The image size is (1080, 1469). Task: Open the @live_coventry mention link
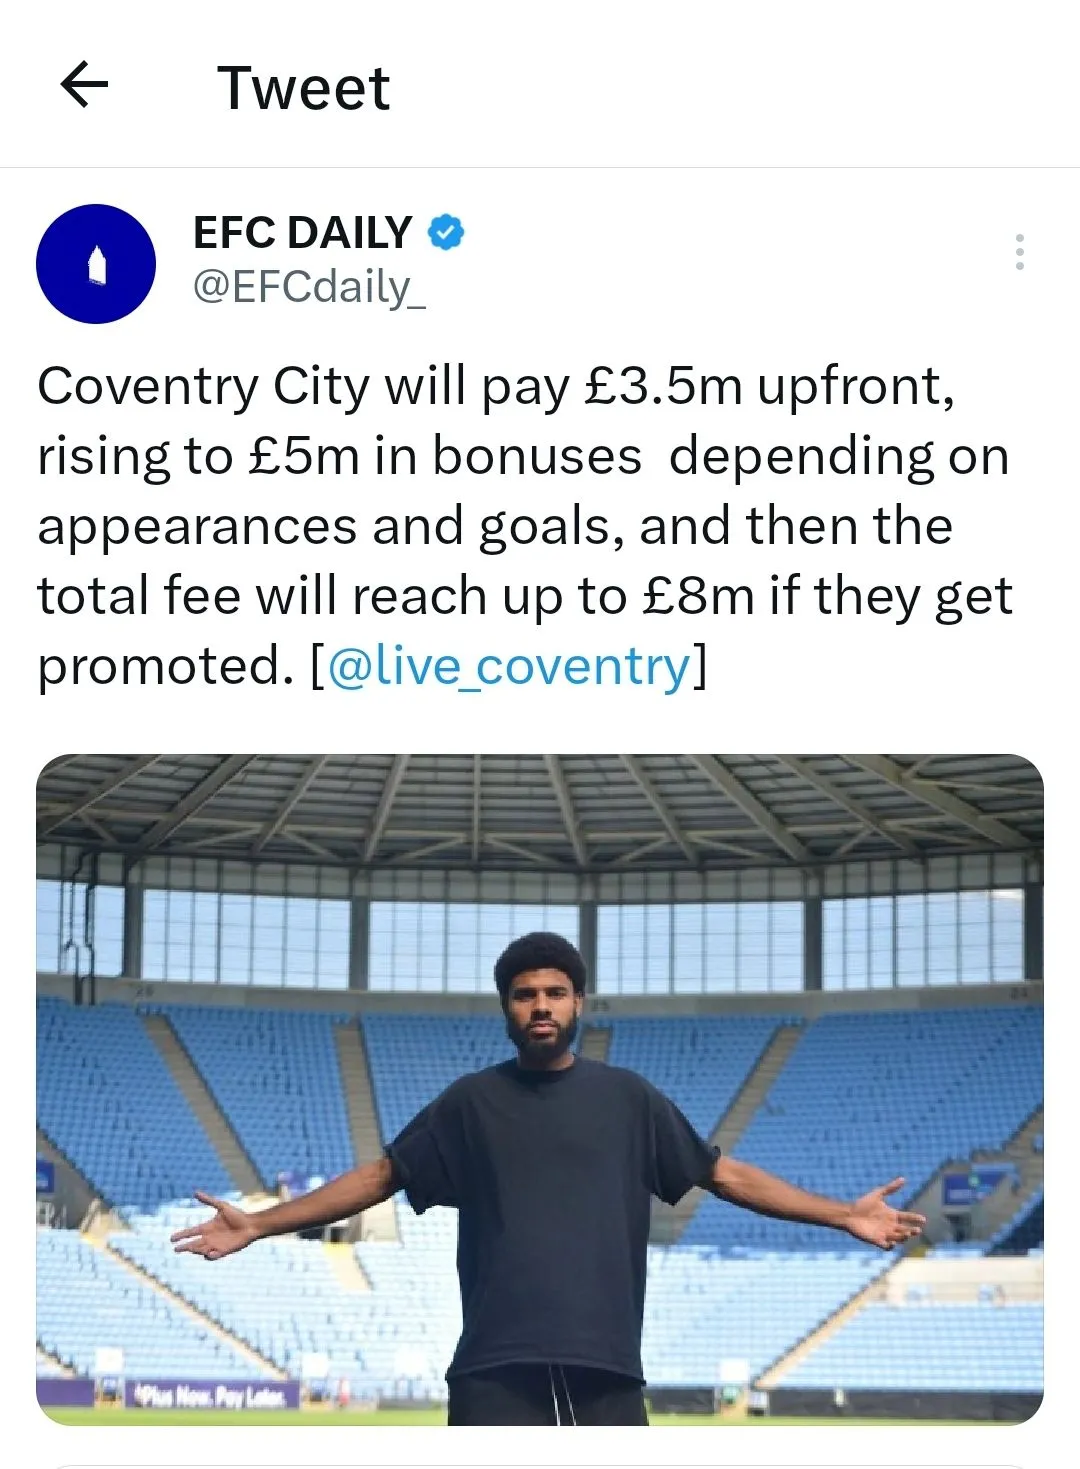tap(509, 667)
